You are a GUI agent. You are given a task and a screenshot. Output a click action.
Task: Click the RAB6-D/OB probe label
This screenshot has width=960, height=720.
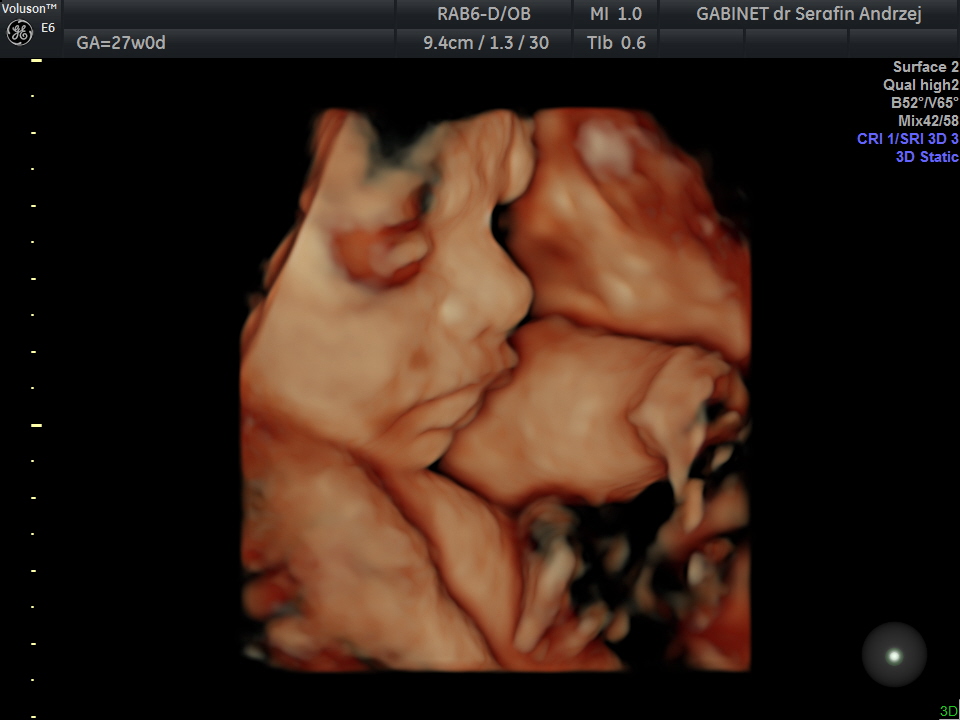[x=484, y=13]
